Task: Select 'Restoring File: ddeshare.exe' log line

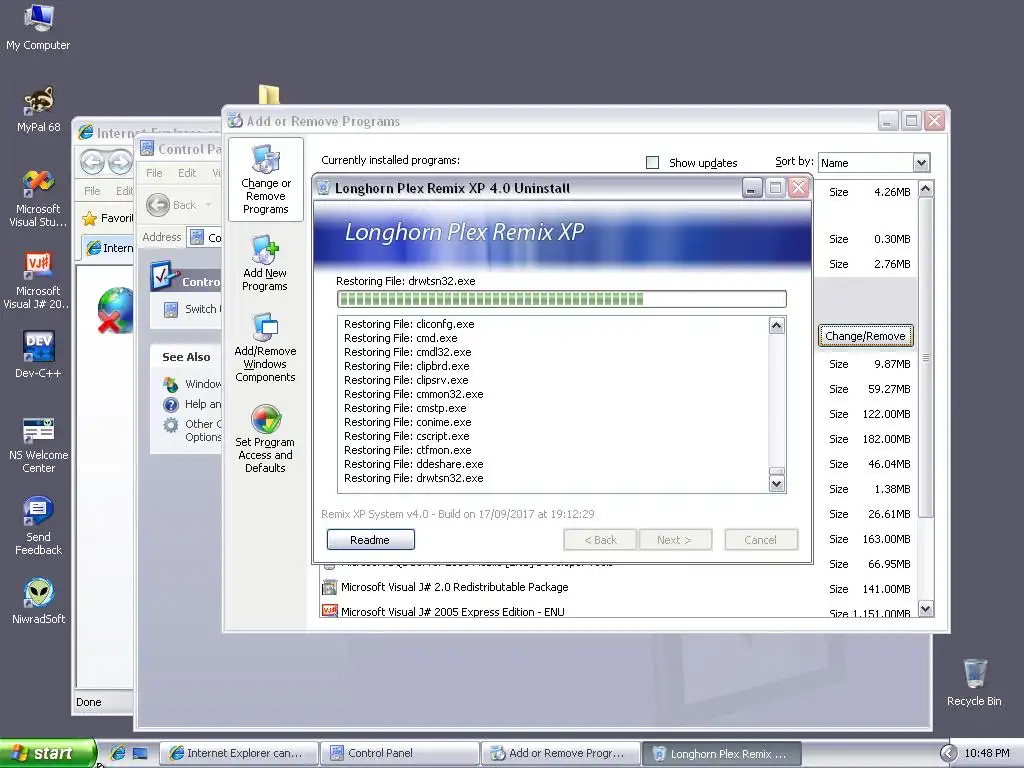Action: [x=413, y=464]
